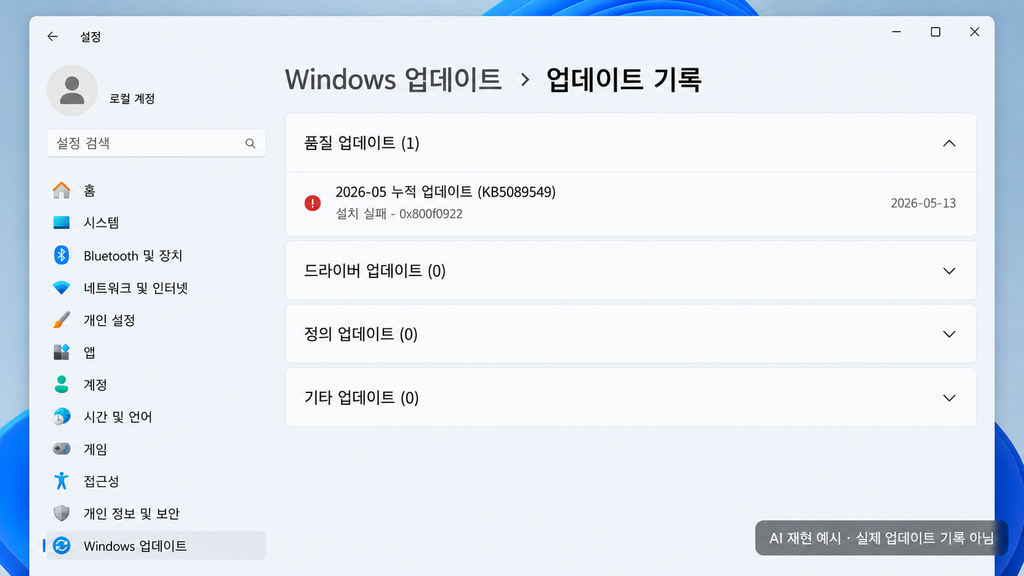The width and height of the screenshot is (1024, 576).
Task: Select the time and language globe icon
Action: [x=61, y=417]
